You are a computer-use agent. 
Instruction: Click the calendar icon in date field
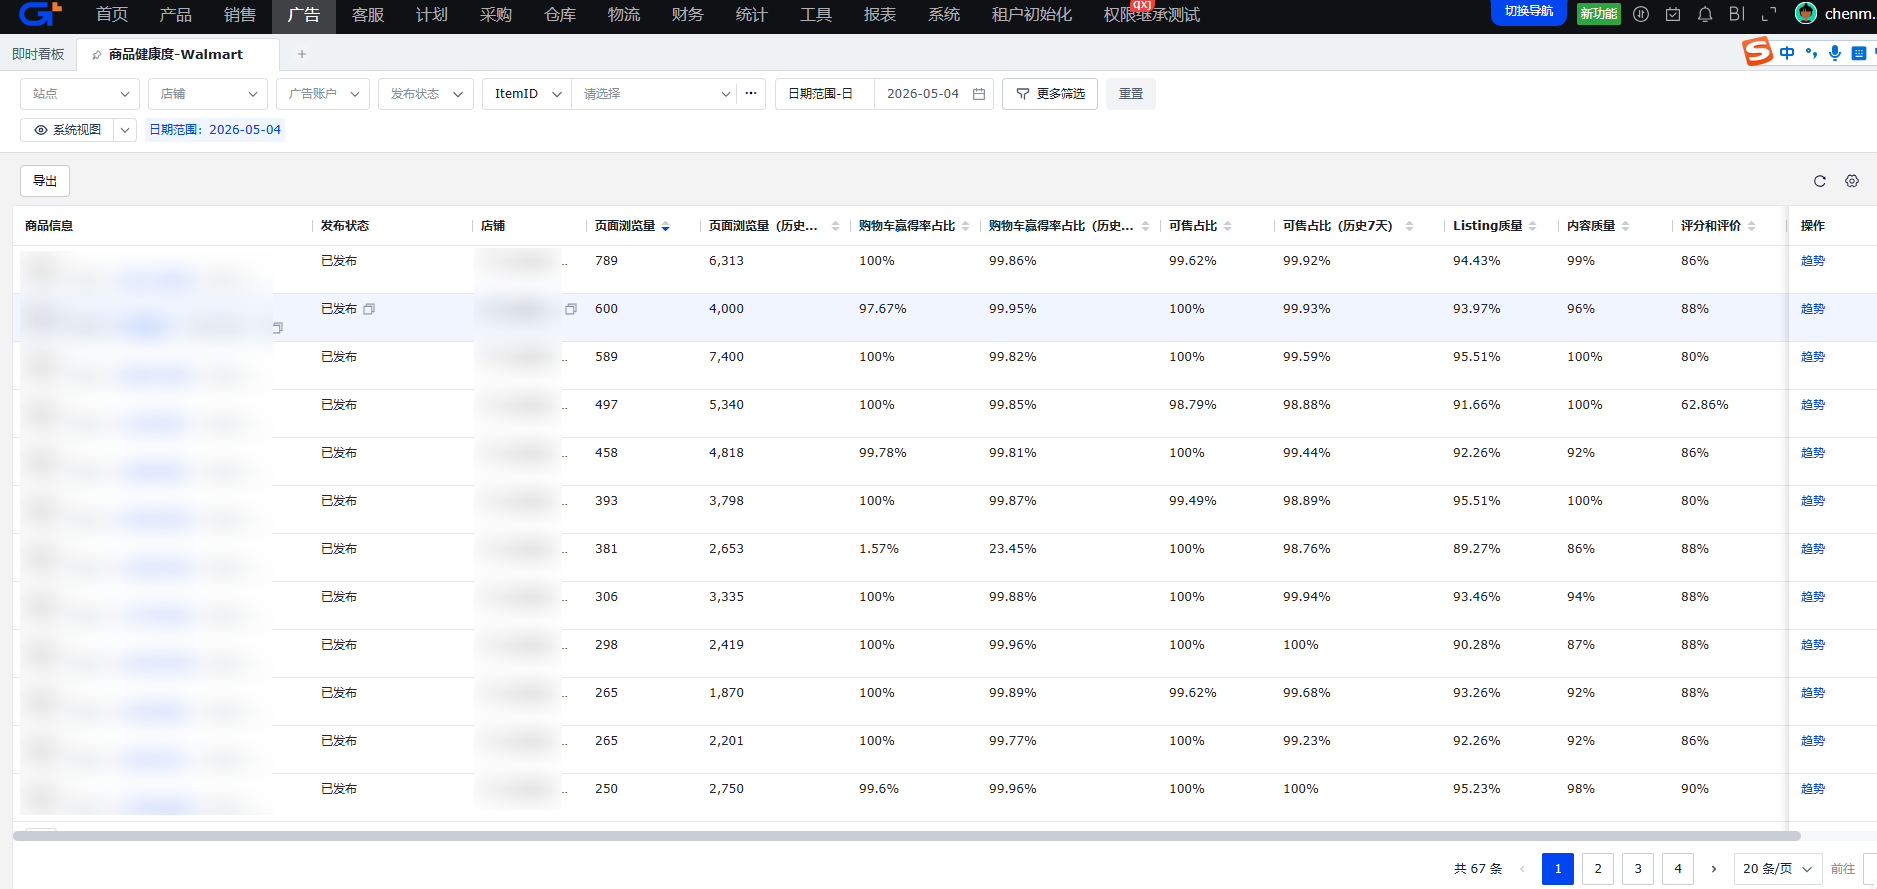979,94
